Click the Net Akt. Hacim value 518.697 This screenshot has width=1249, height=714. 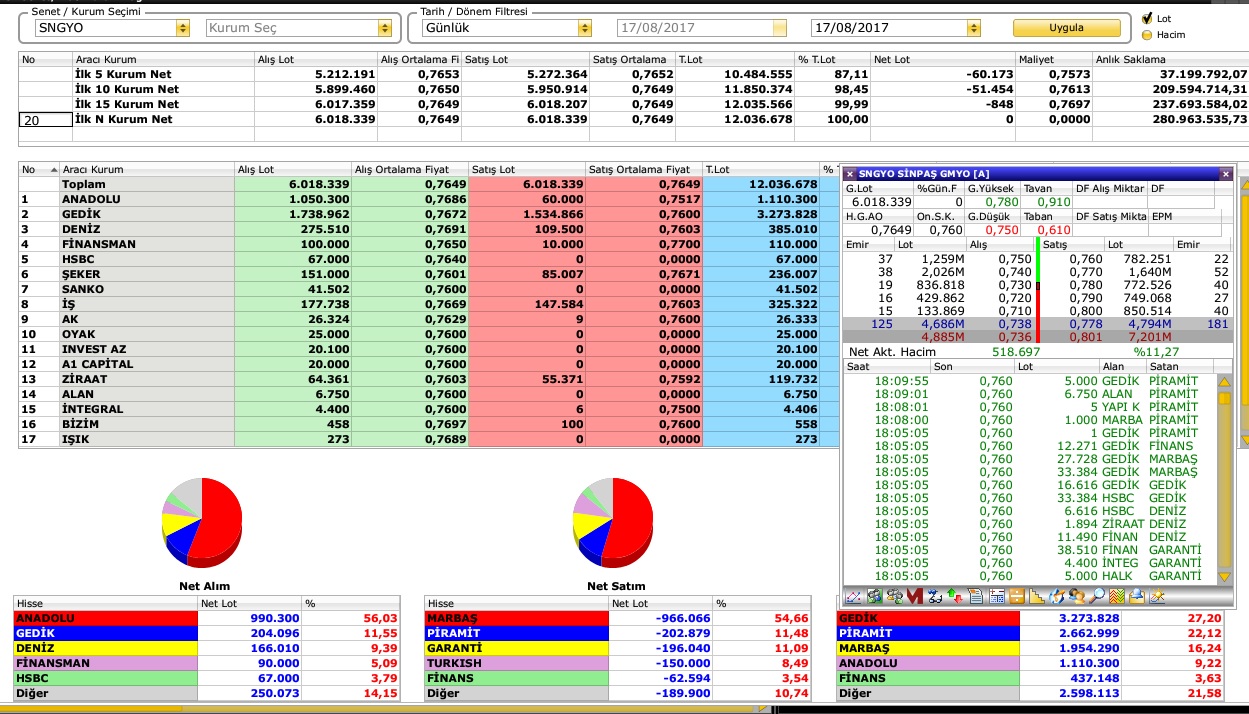1016,352
